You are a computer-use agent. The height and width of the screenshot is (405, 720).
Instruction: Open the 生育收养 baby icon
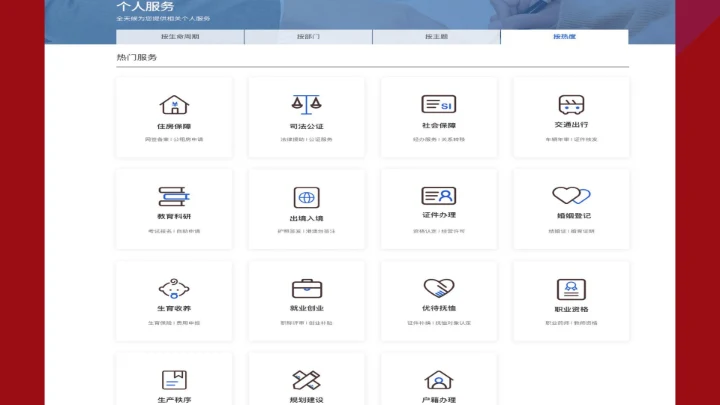[174, 289]
